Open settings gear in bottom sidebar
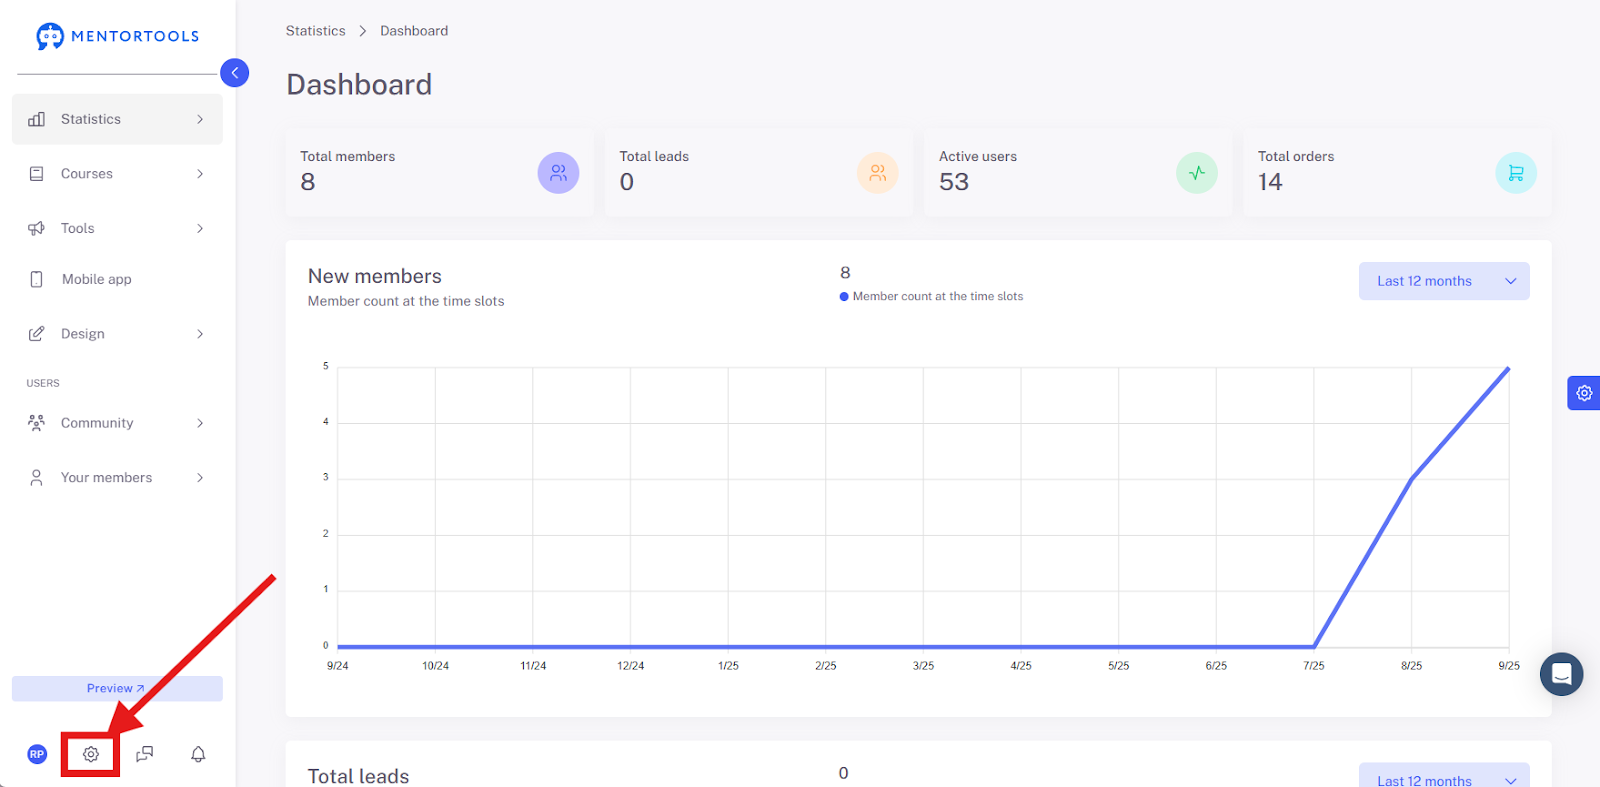The image size is (1600, 787). [x=91, y=754]
